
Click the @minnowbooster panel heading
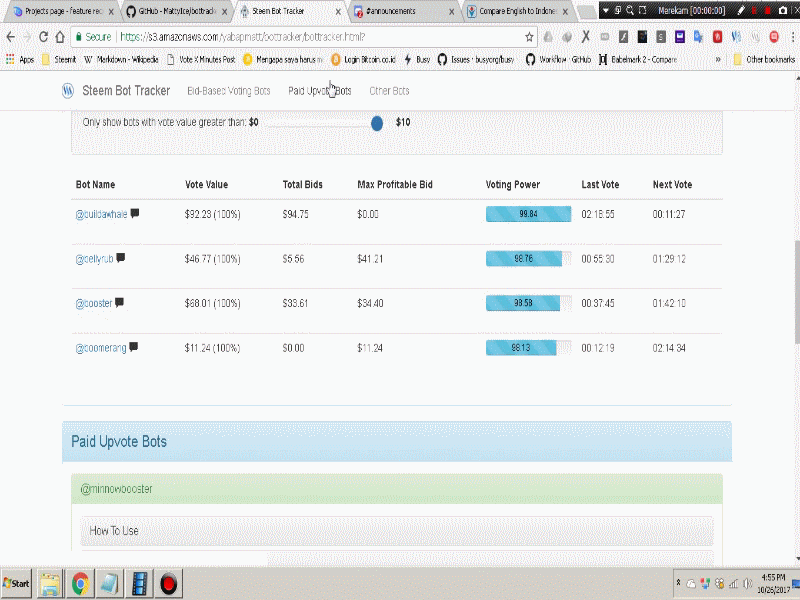click(x=396, y=489)
